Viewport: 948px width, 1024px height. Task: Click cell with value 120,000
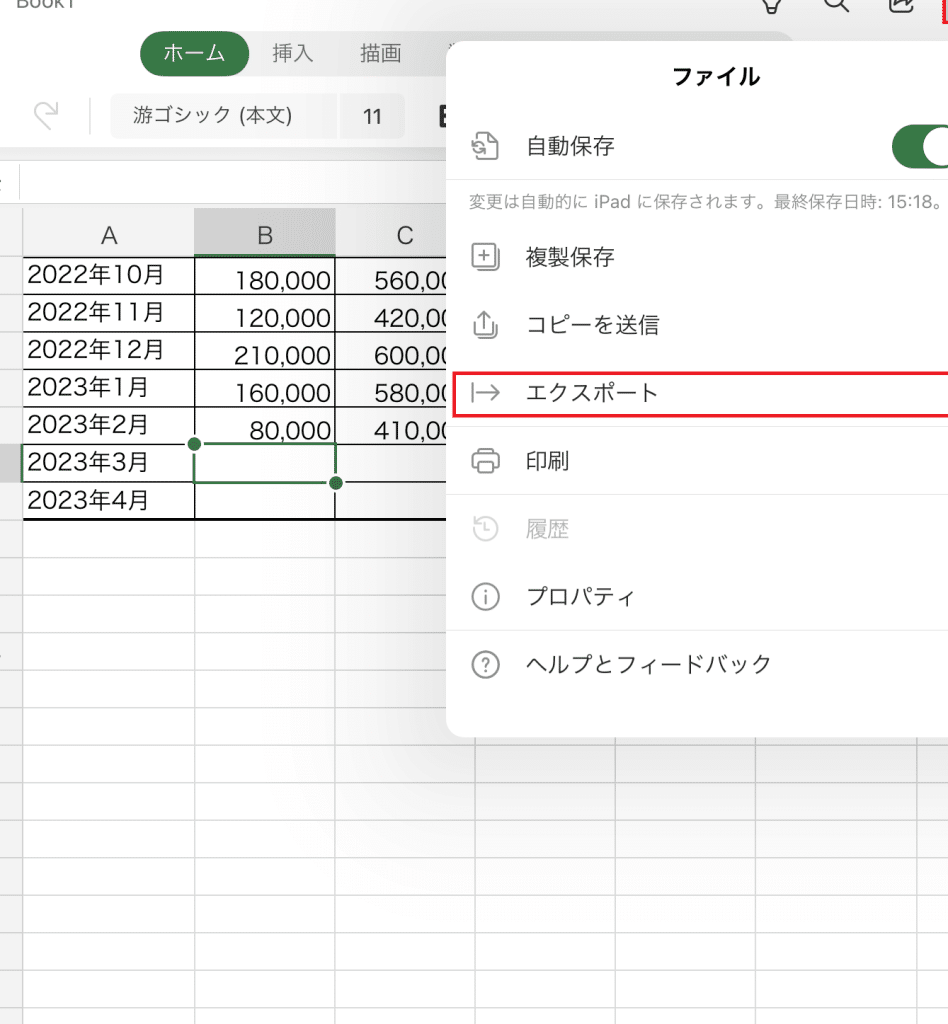coord(264,313)
